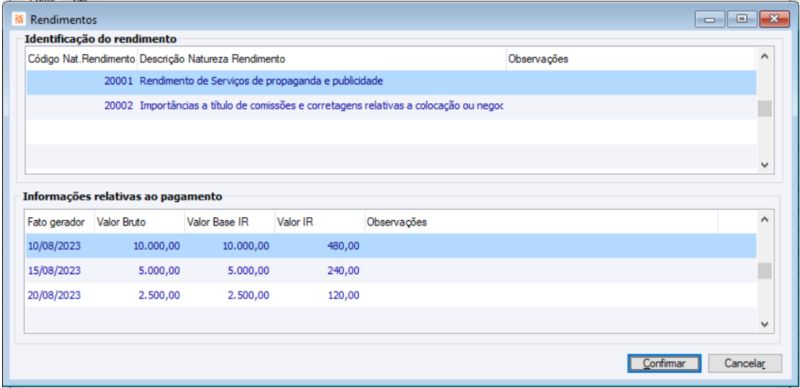The width and height of the screenshot is (800, 388).
Task: Select code 20001 cell
Action: coord(82,81)
